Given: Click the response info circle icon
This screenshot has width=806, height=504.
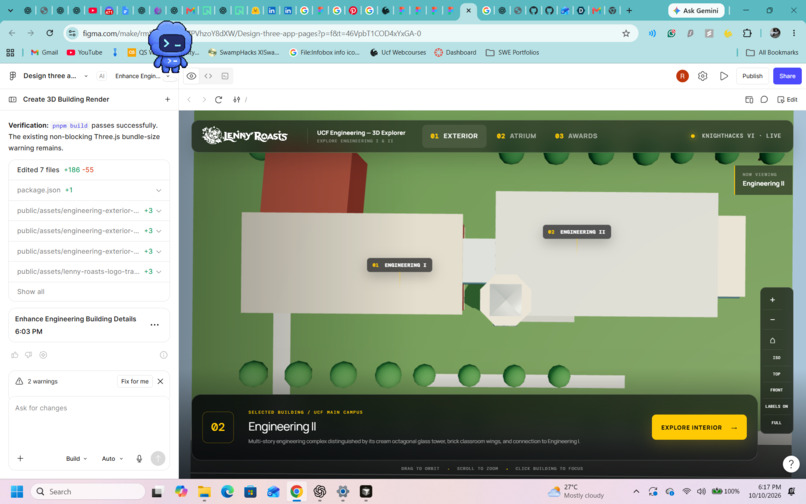Looking at the screenshot, I should pyautogui.click(x=163, y=355).
